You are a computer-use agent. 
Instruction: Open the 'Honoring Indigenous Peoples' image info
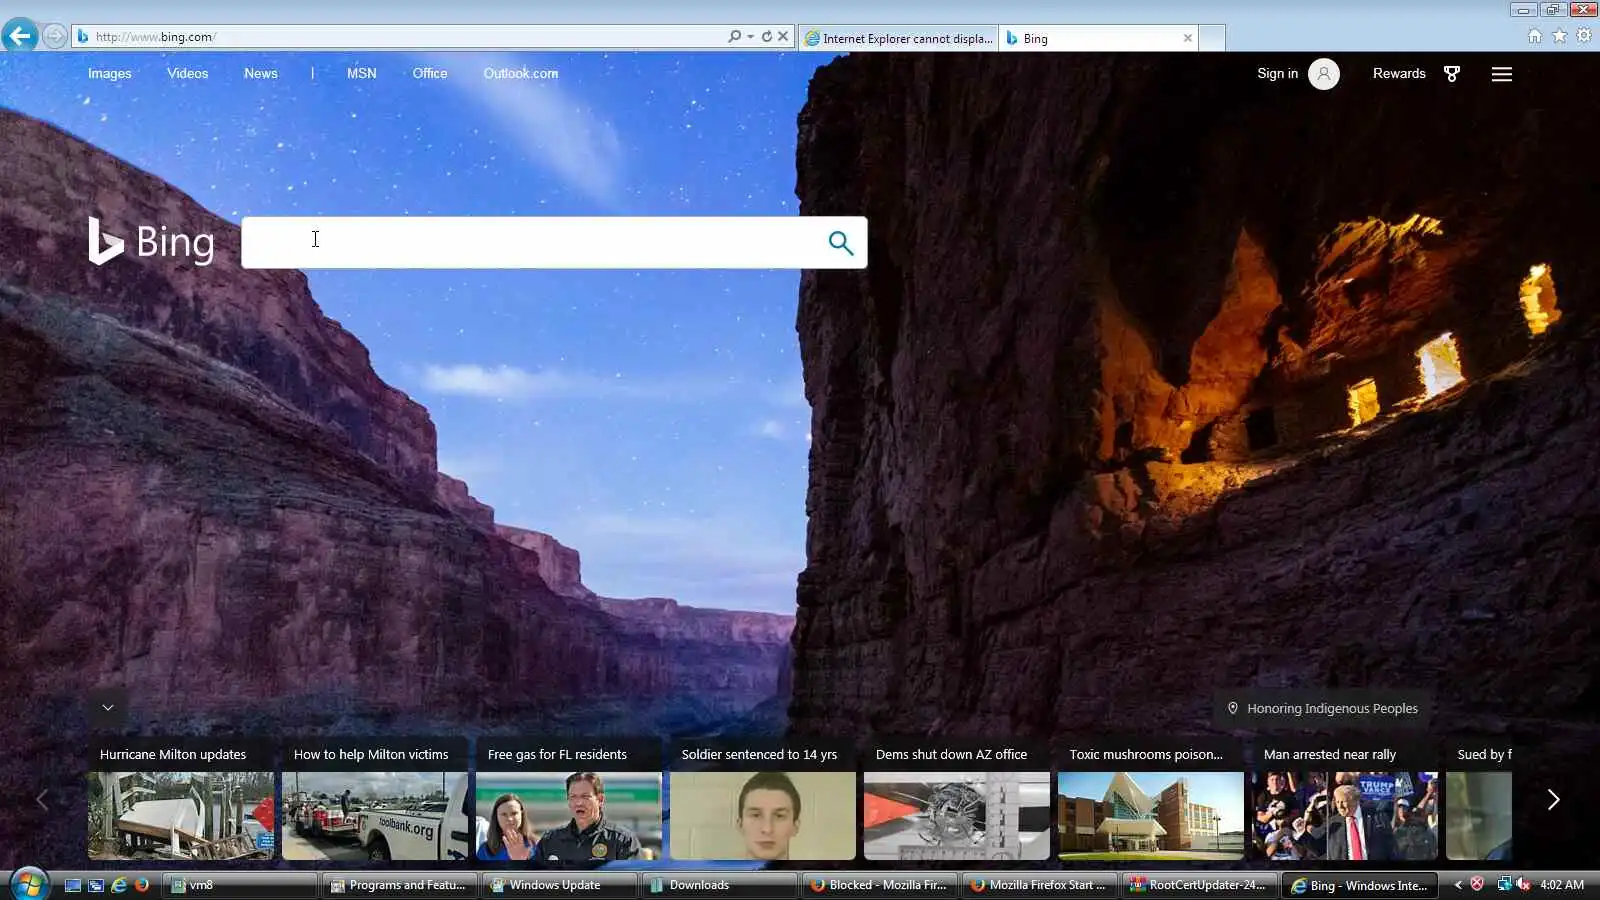1332,708
